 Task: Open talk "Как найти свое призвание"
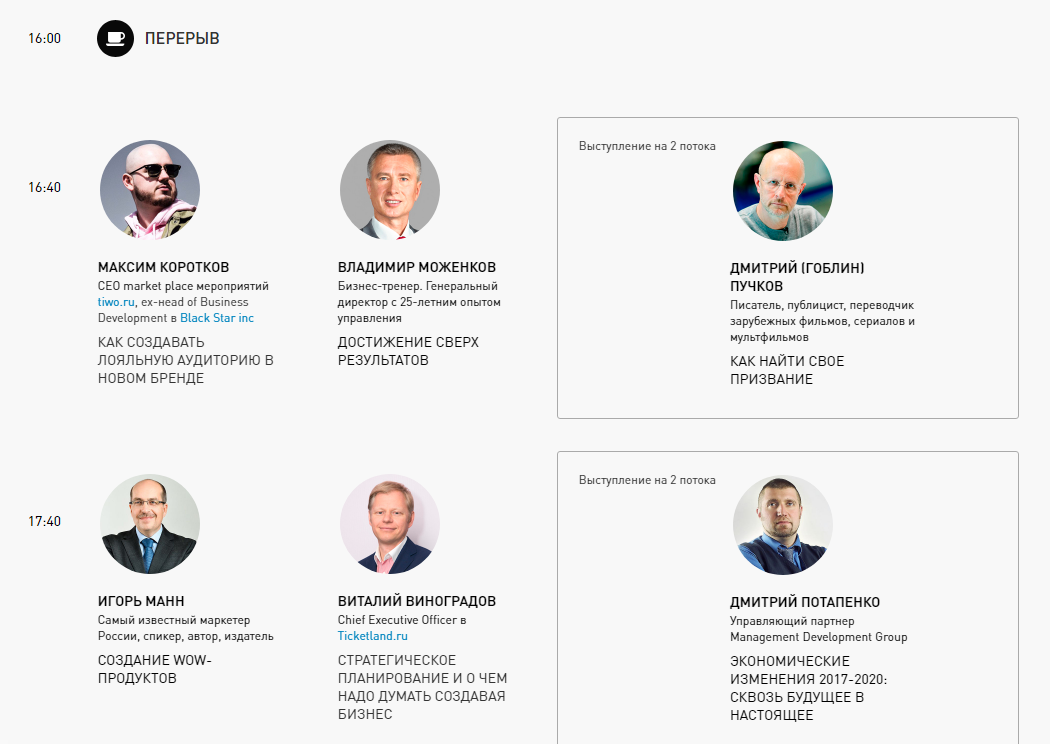[x=787, y=370]
